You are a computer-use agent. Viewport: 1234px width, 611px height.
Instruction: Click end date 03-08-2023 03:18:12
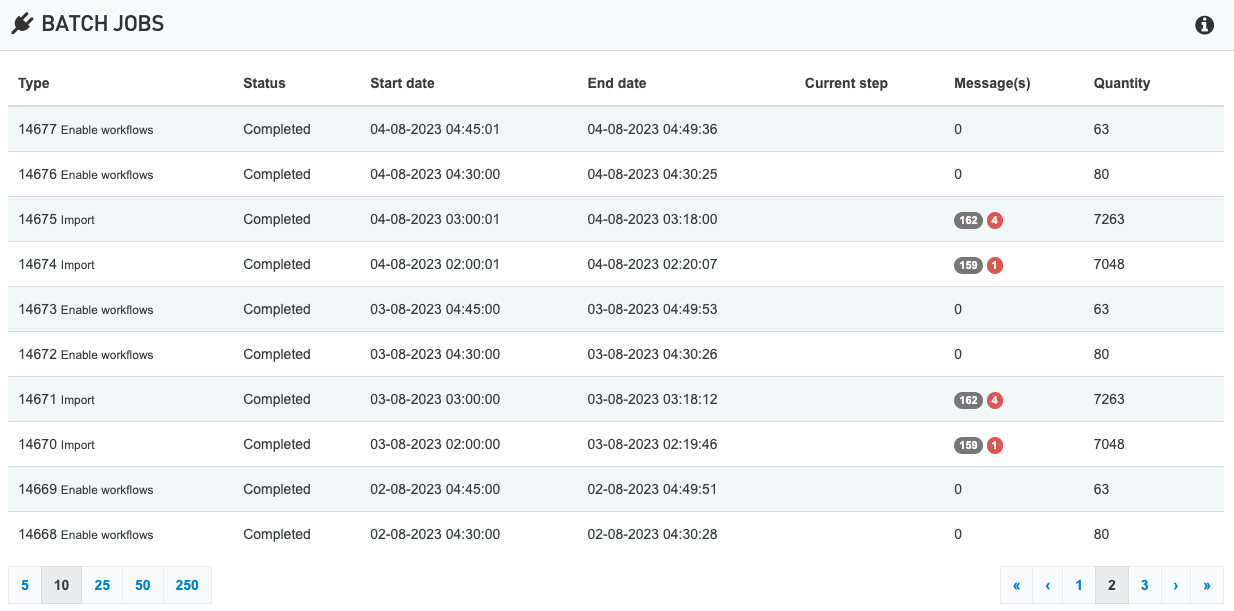coord(652,399)
